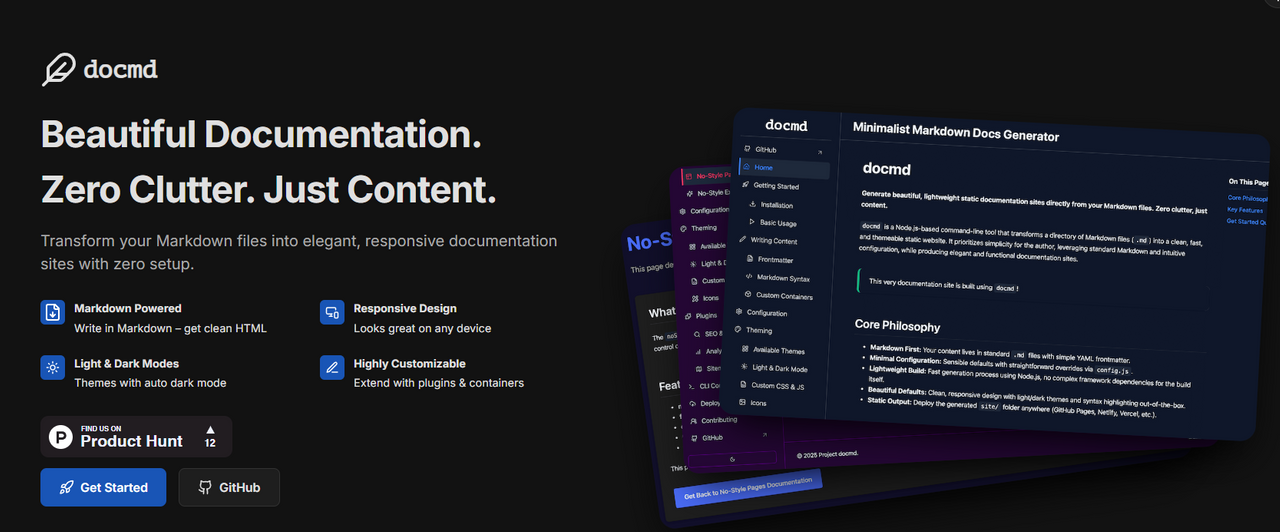Click the Markdown Powered download icon
The height and width of the screenshot is (532, 1280).
pos(52,313)
